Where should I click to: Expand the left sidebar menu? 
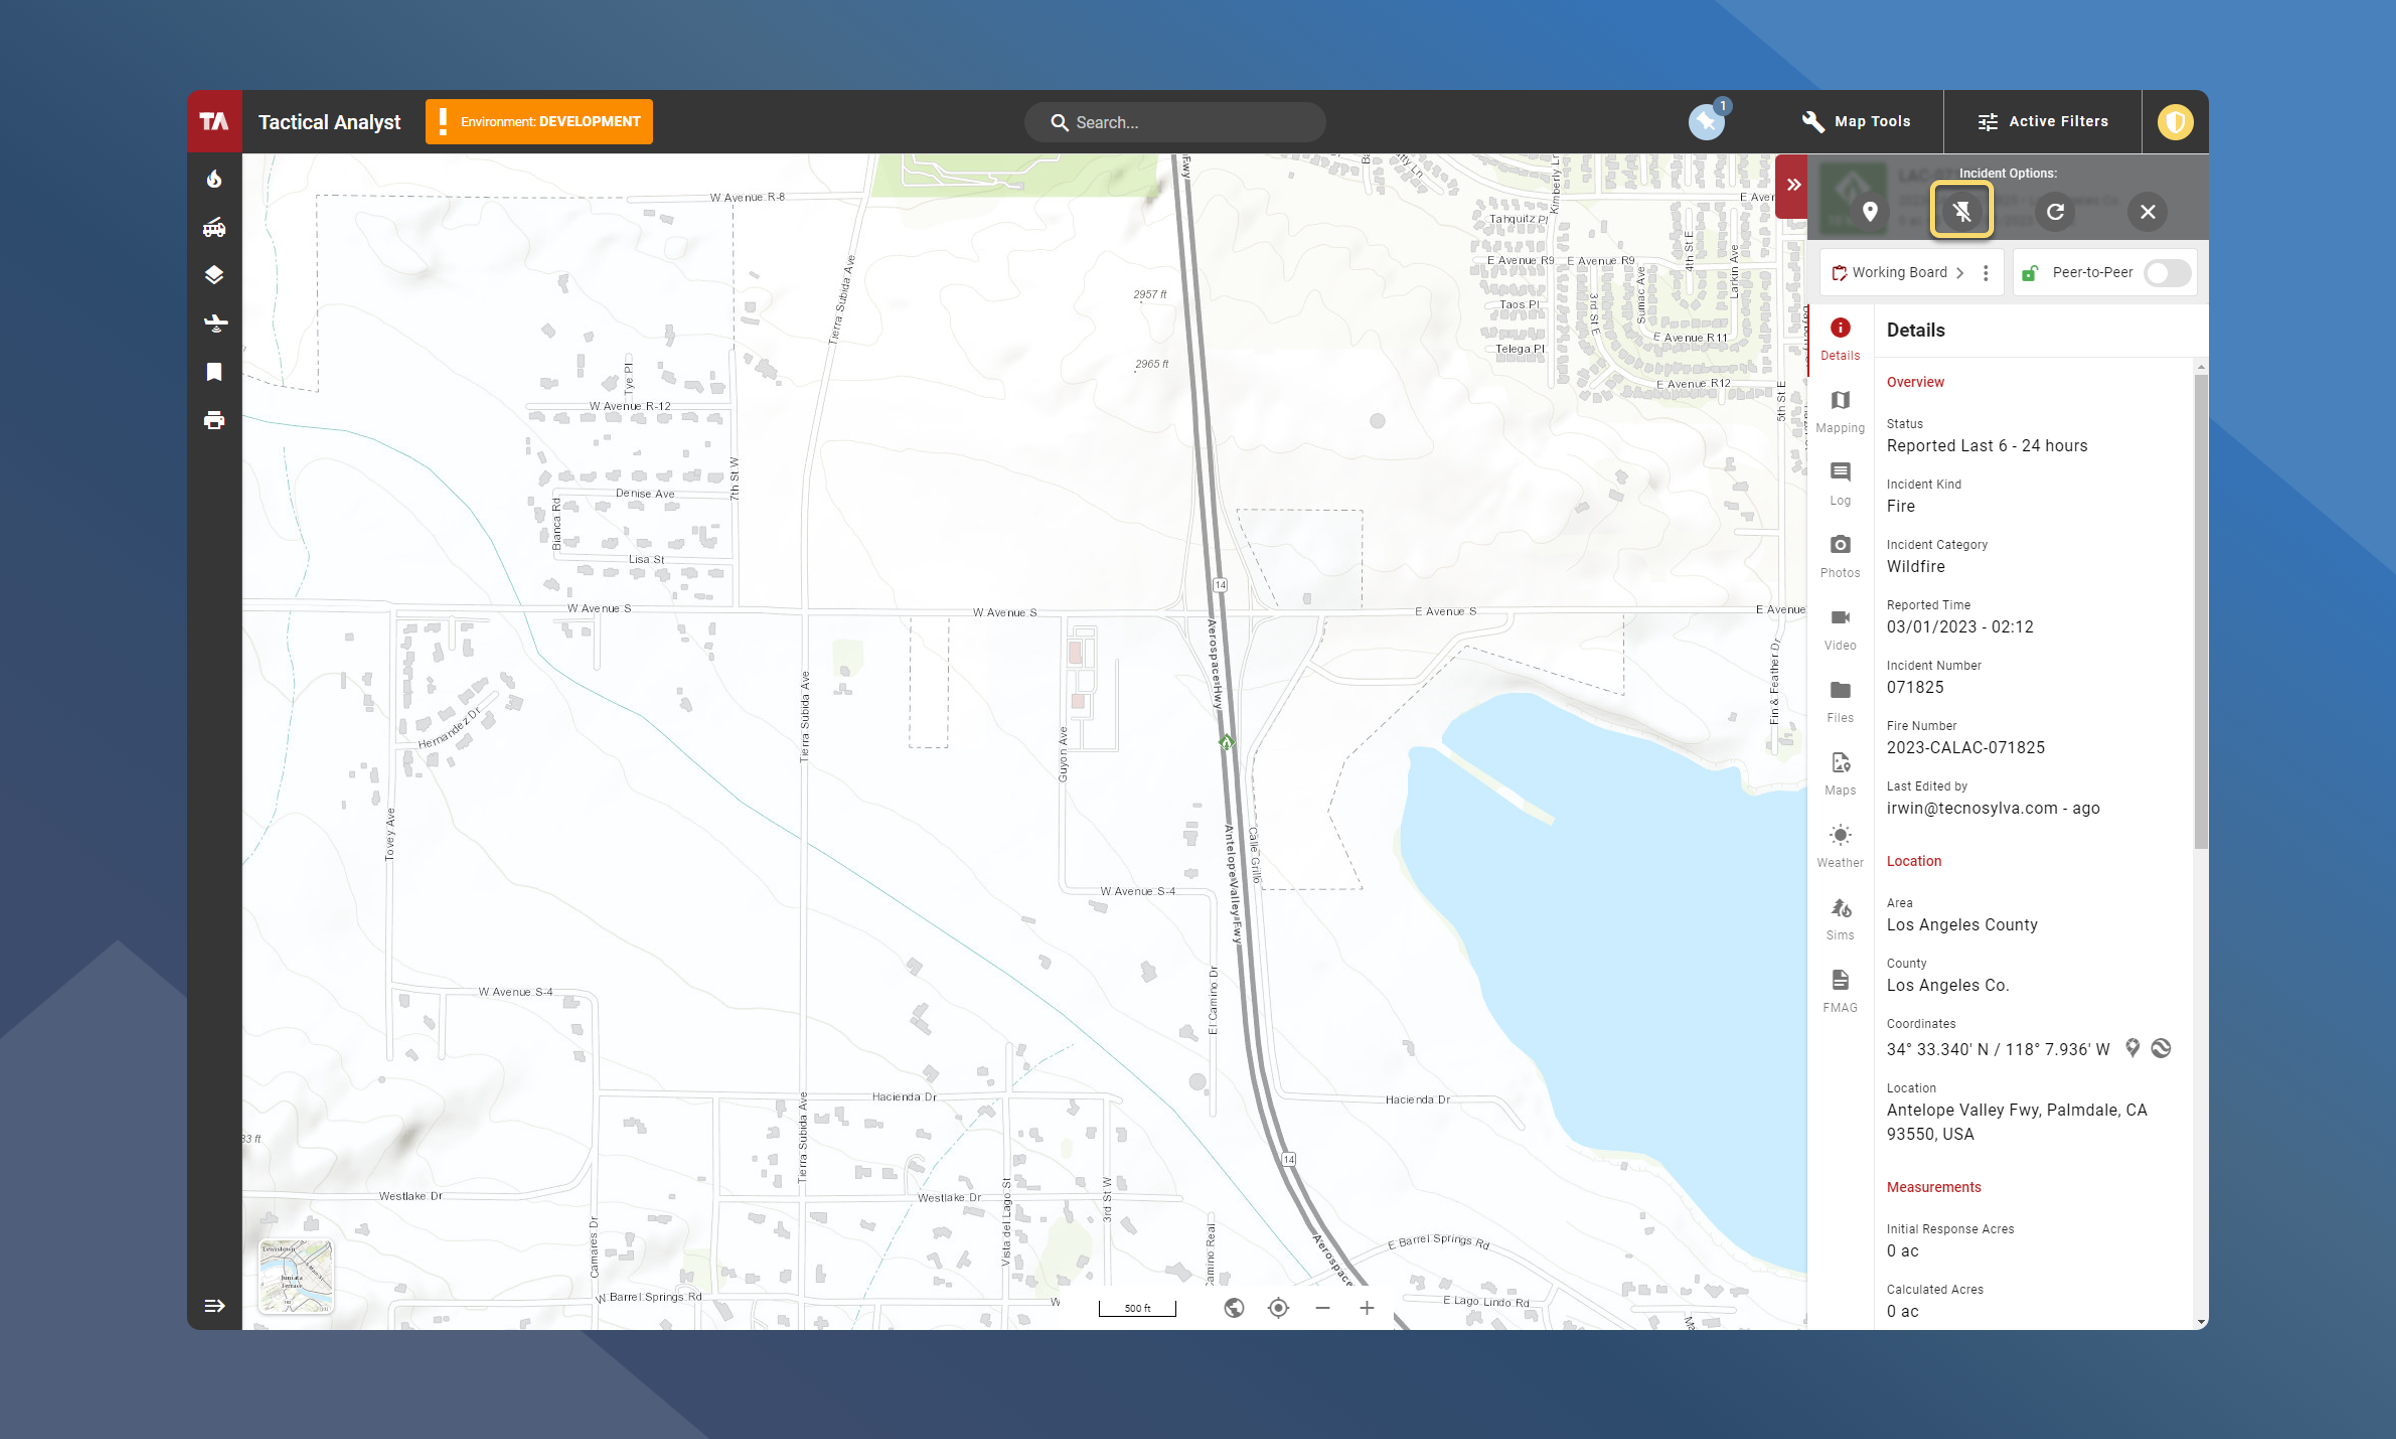click(x=214, y=1306)
